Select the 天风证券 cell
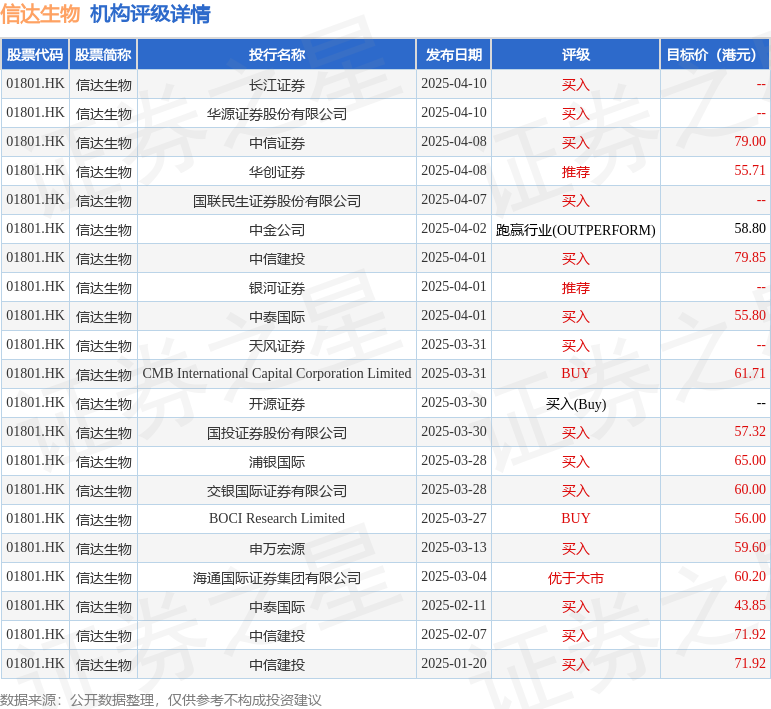771x709 pixels. [x=277, y=346]
